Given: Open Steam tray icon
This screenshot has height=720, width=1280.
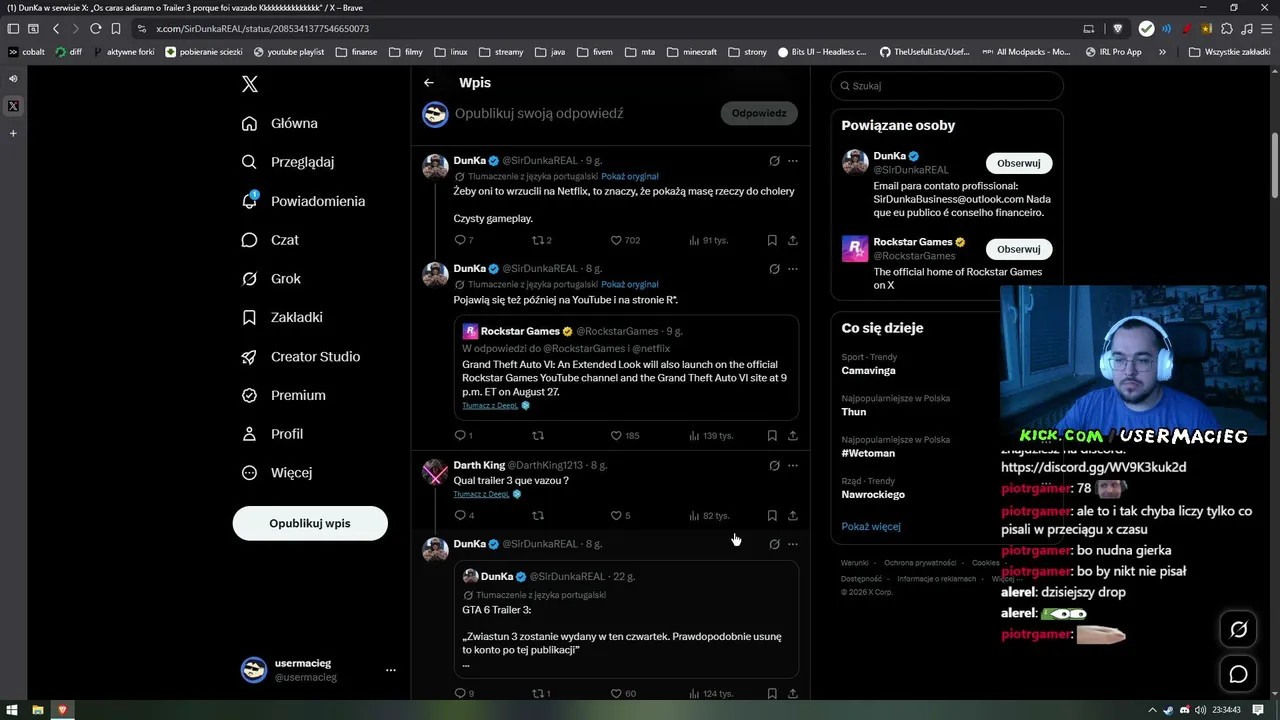Looking at the screenshot, I should pyautogui.click(x=1167, y=710).
